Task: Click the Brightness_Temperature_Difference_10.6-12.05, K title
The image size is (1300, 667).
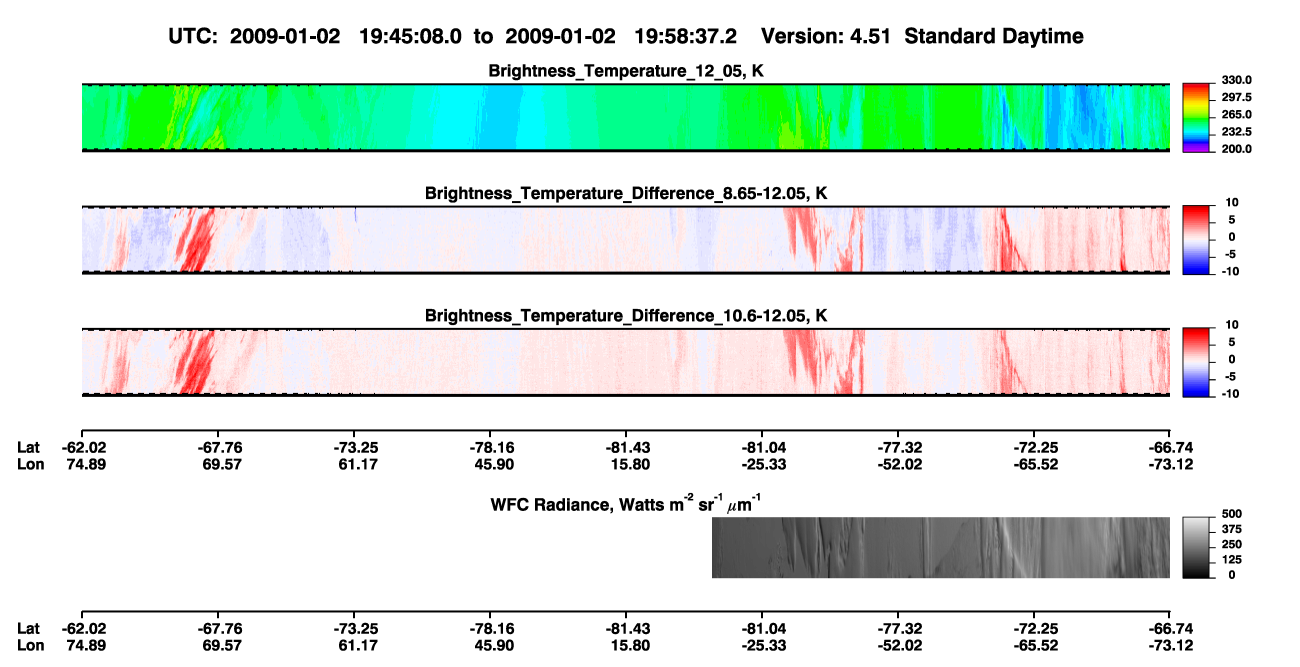Action: [x=625, y=316]
